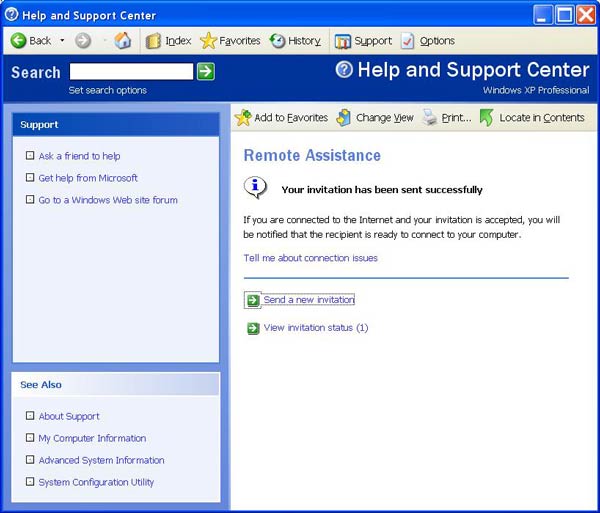Open Favorites star in toolbar
This screenshot has height=513, width=600.
tap(208, 41)
